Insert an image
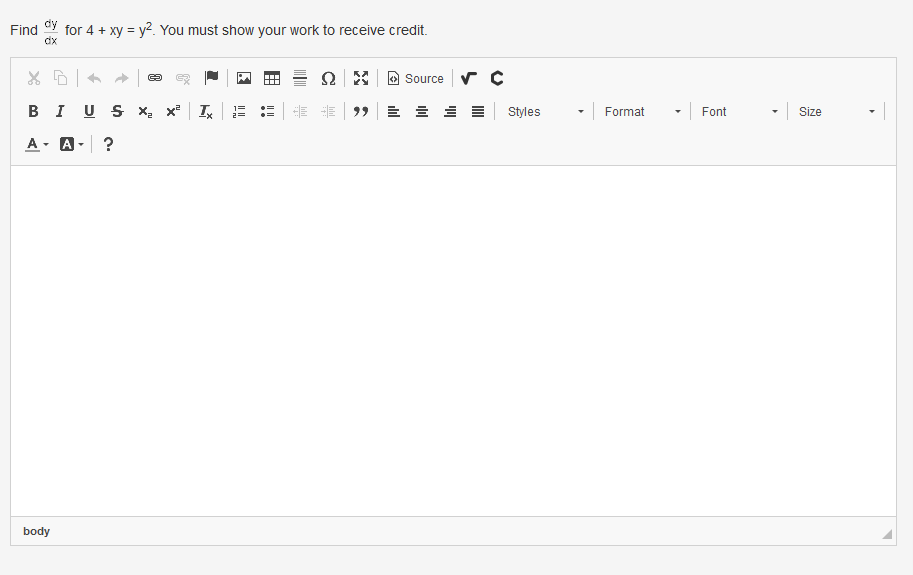The image size is (913, 575). [244, 78]
